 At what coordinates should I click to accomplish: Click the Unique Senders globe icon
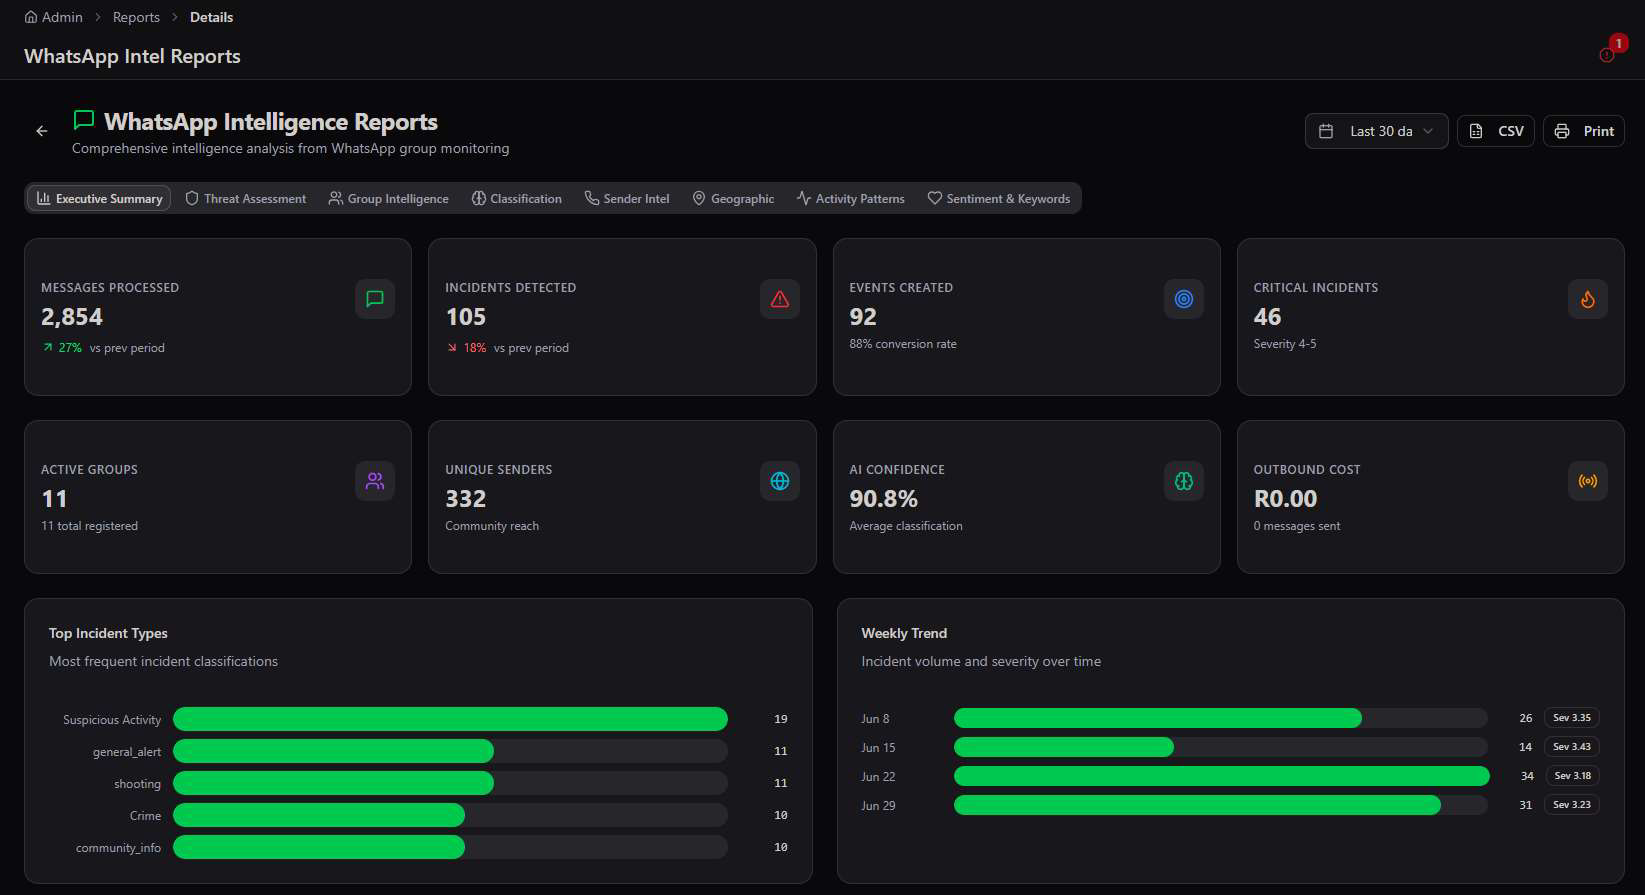[x=780, y=481]
